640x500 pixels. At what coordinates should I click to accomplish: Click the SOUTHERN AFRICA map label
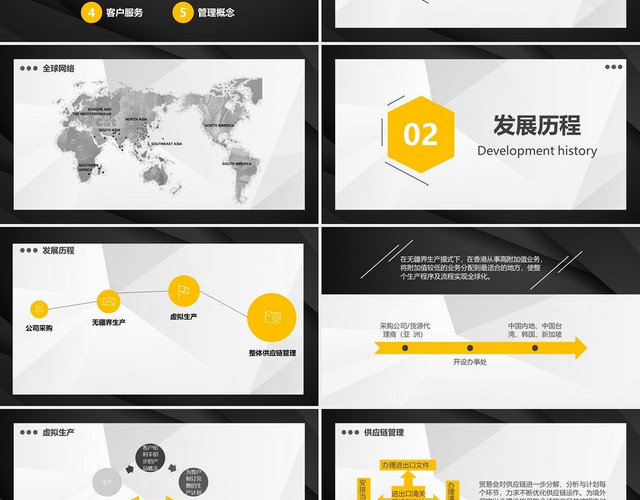pos(88,167)
